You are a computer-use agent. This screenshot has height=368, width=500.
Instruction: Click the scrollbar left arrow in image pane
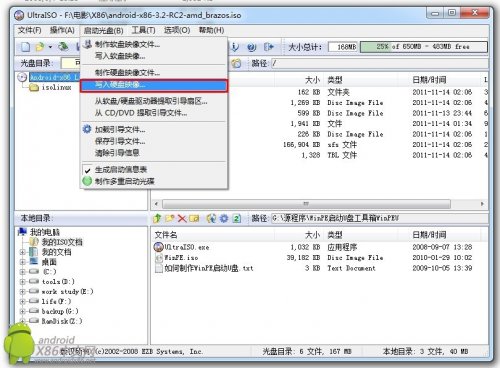(x=156, y=203)
